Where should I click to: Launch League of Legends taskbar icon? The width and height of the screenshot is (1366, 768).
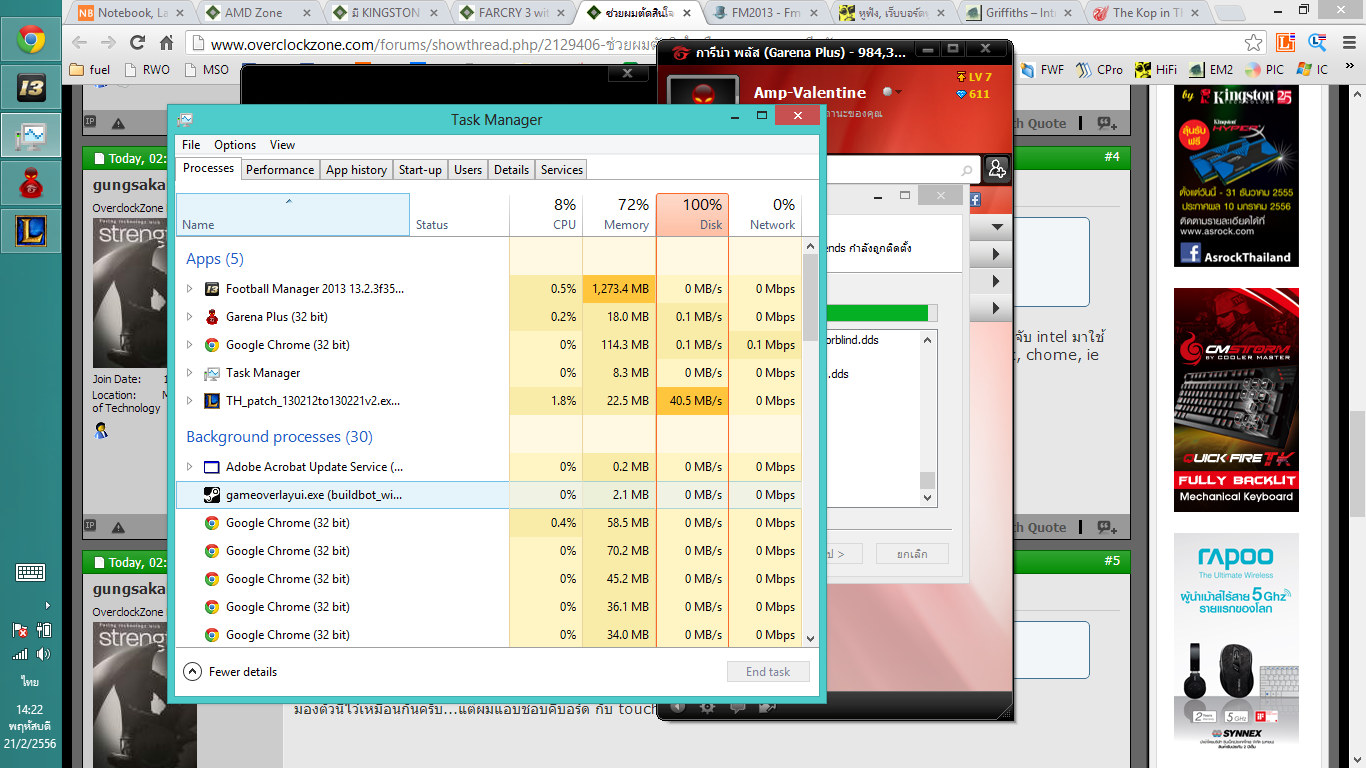tap(31, 231)
